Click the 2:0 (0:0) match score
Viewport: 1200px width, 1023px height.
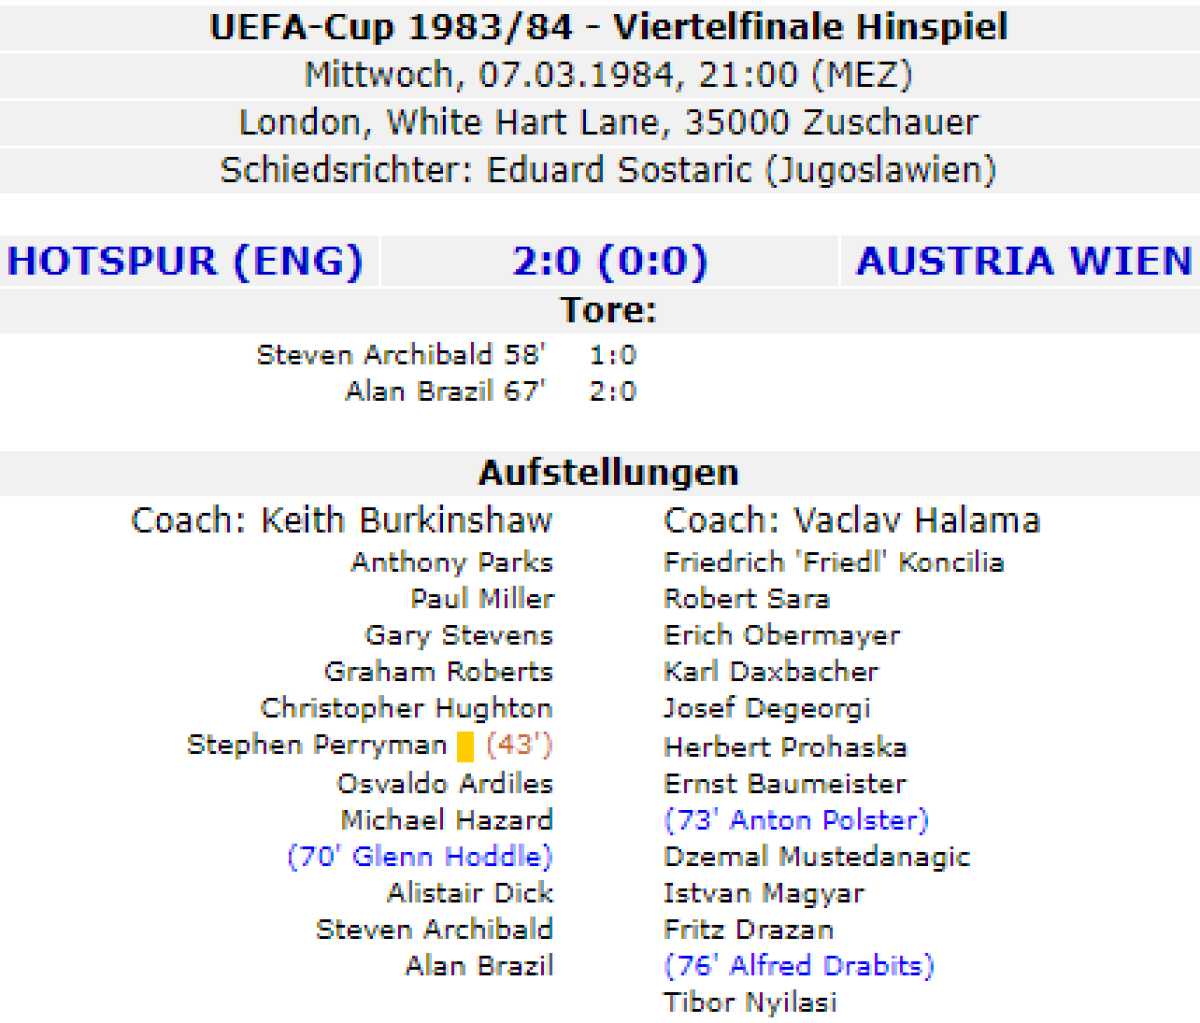click(609, 261)
